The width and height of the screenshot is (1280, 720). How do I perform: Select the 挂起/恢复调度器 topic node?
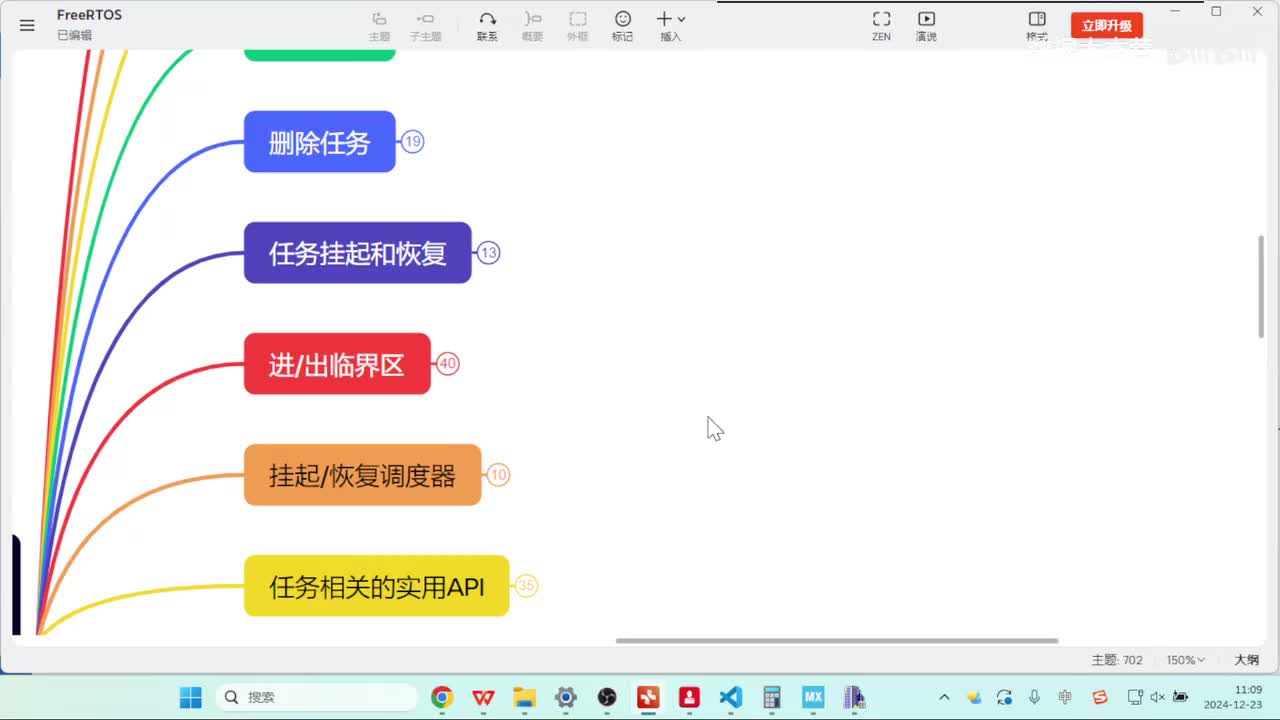click(x=362, y=475)
